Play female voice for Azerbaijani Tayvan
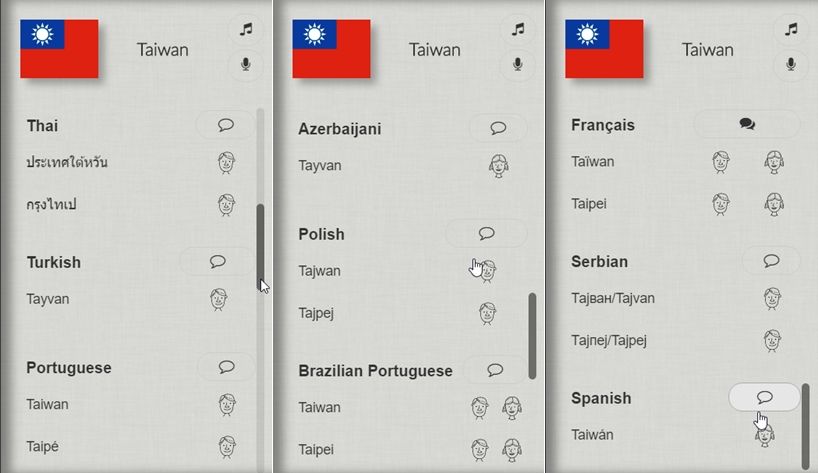This screenshot has height=473, width=818. pyautogui.click(x=498, y=165)
